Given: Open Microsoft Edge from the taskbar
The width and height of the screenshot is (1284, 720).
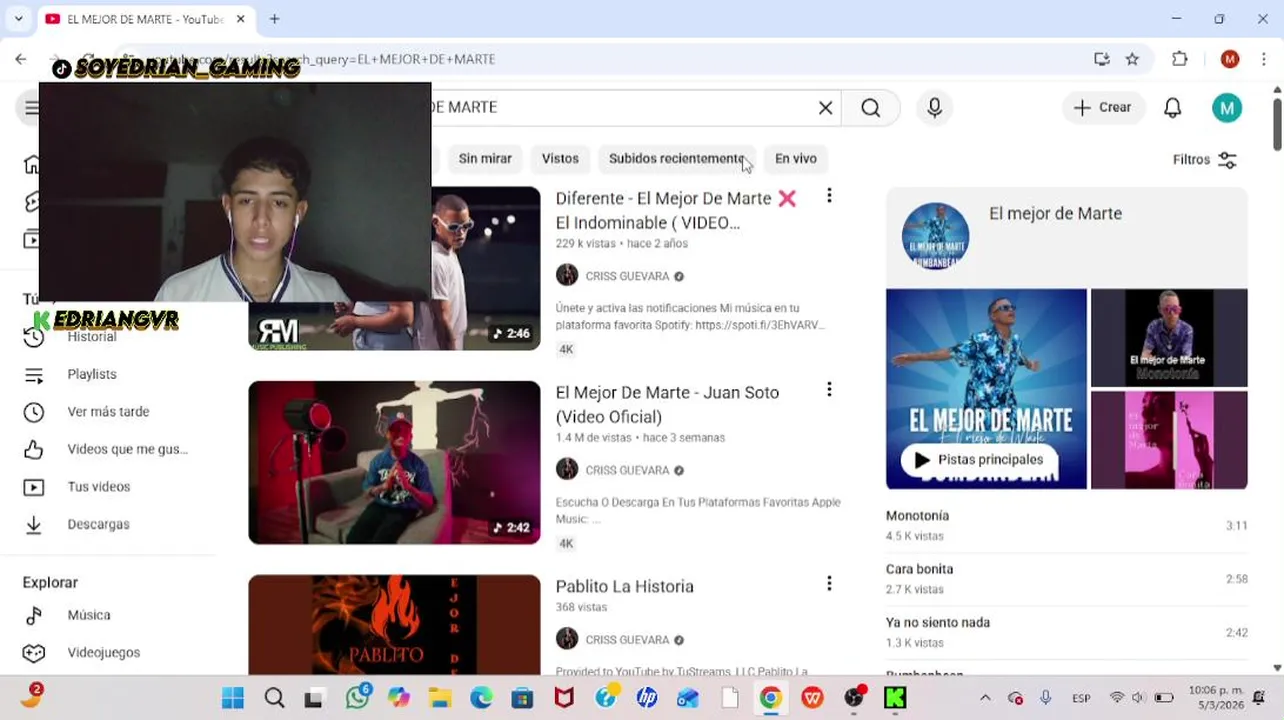Looking at the screenshot, I should 481,698.
